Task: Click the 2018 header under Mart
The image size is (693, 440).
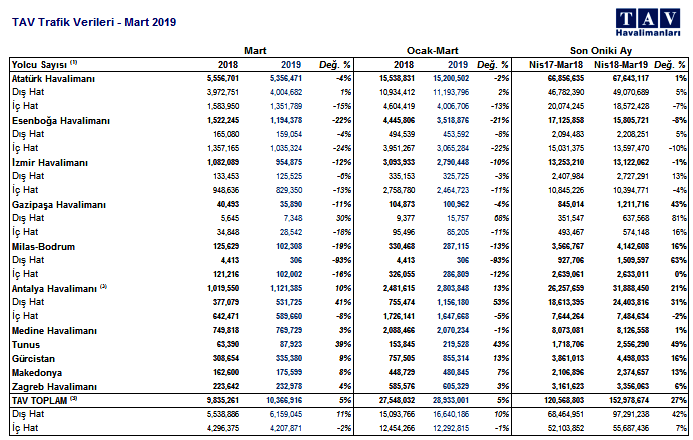Action: pyautogui.click(x=228, y=64)
